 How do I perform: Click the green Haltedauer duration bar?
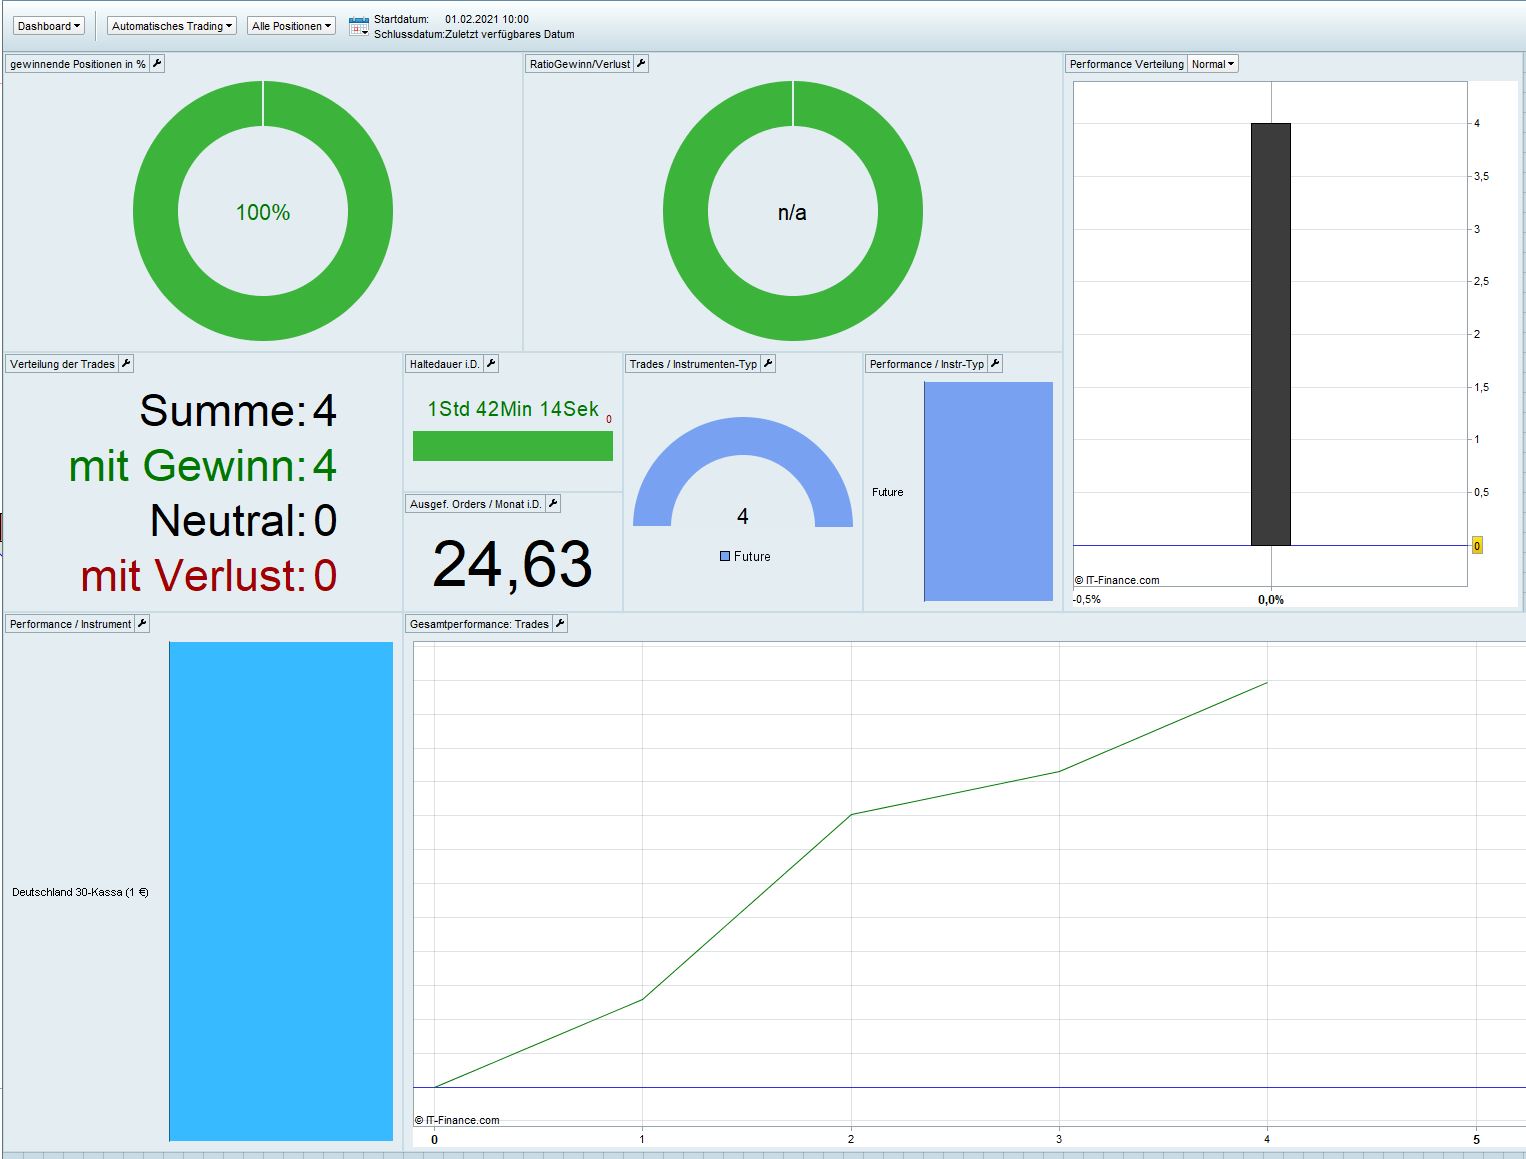point(513,446)
